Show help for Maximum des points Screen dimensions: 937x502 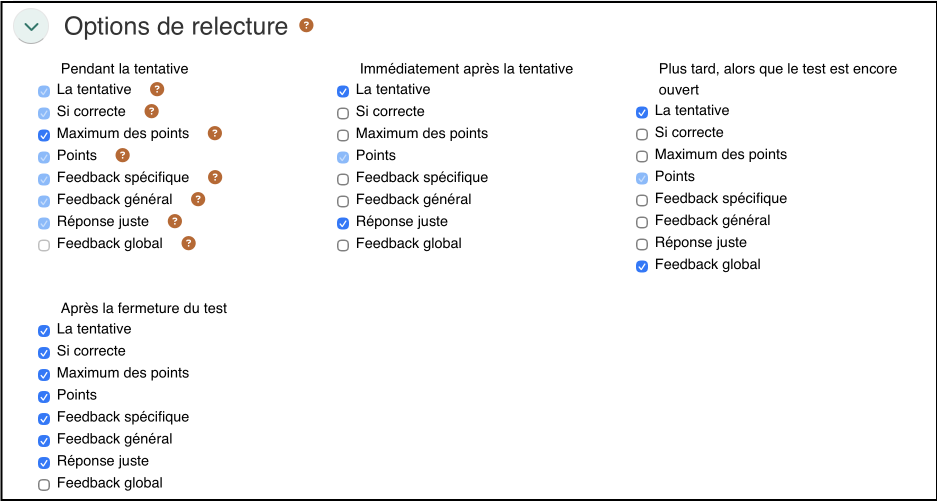214,133
